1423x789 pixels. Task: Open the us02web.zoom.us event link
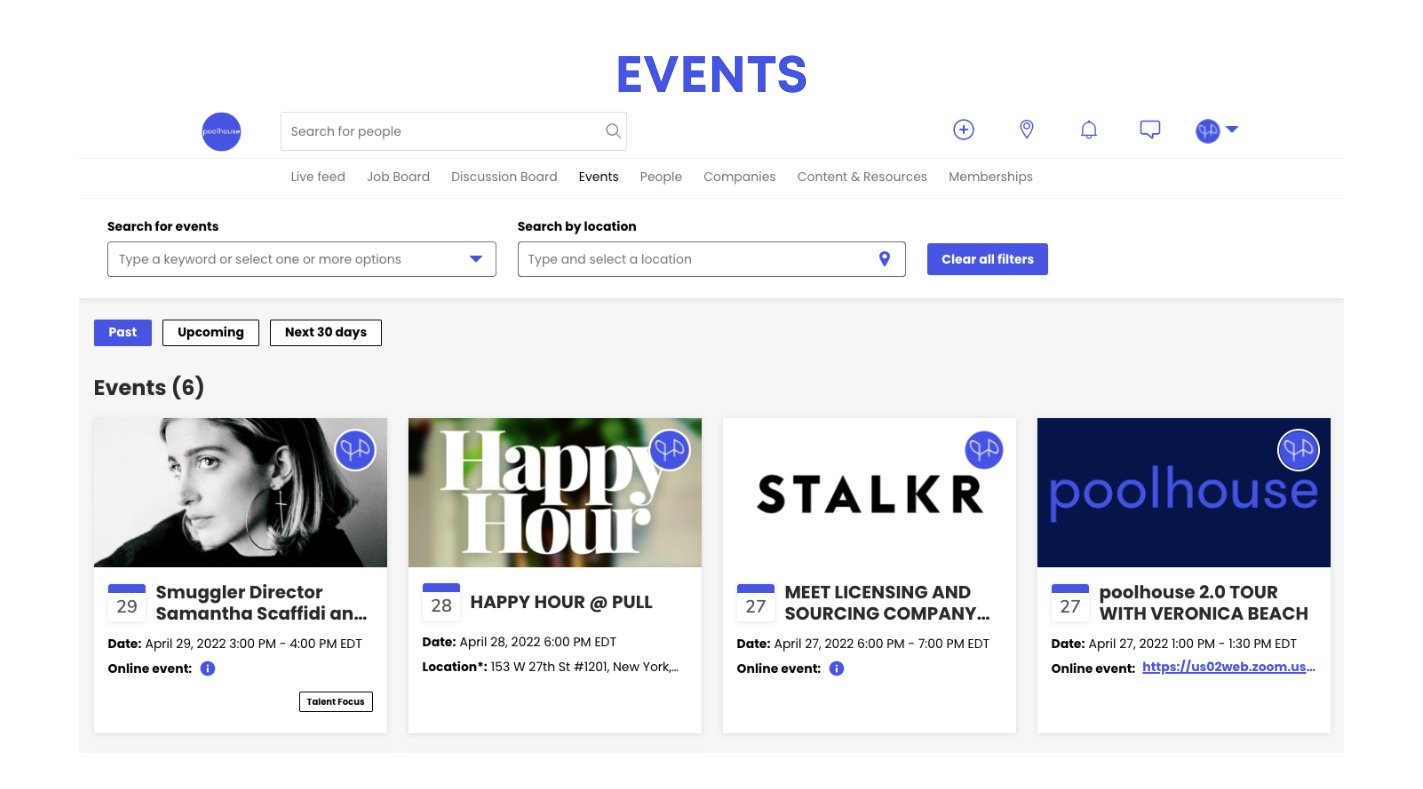pos(1229,667)
